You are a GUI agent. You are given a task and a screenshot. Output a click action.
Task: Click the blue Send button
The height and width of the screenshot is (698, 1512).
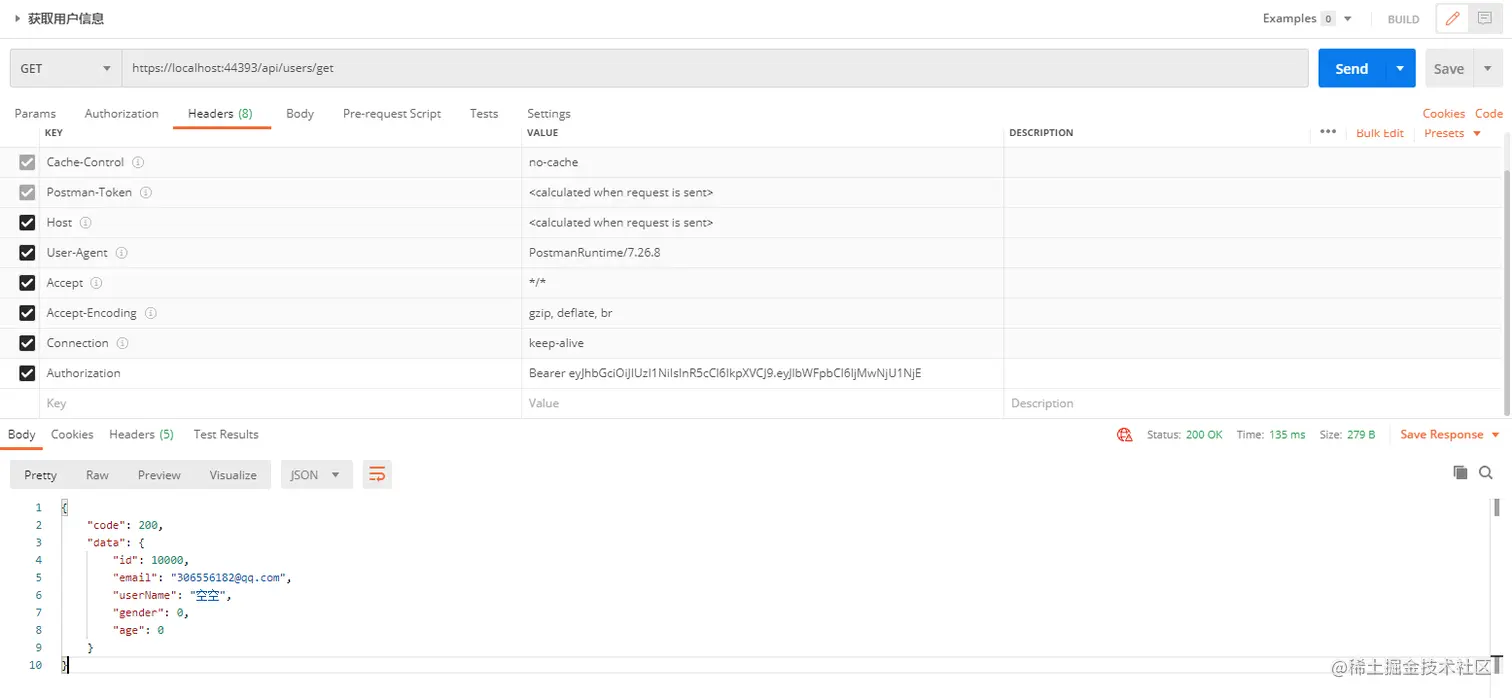click(1352, 68)
